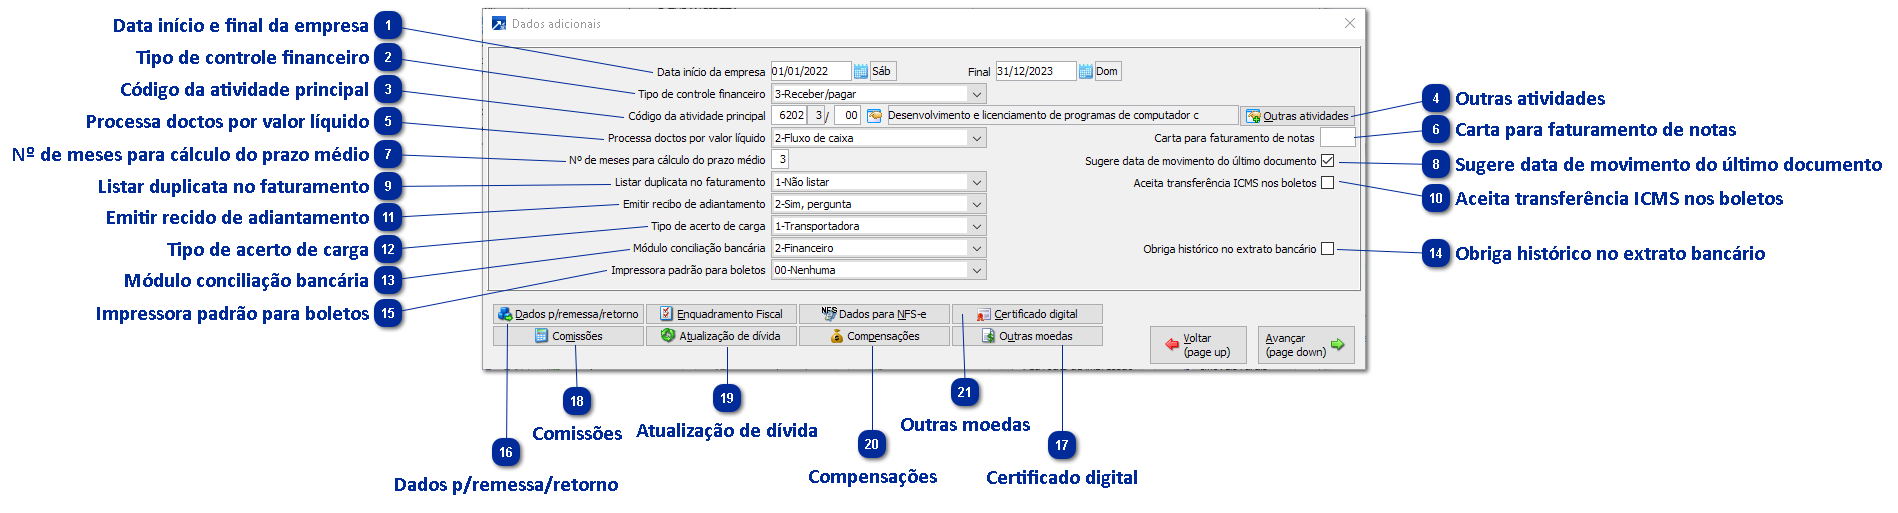This screenshot has height=513, width=1898.
Task: Expand Emitir recibo de adiantamento dropdown
Action: (x=977, y=204)
